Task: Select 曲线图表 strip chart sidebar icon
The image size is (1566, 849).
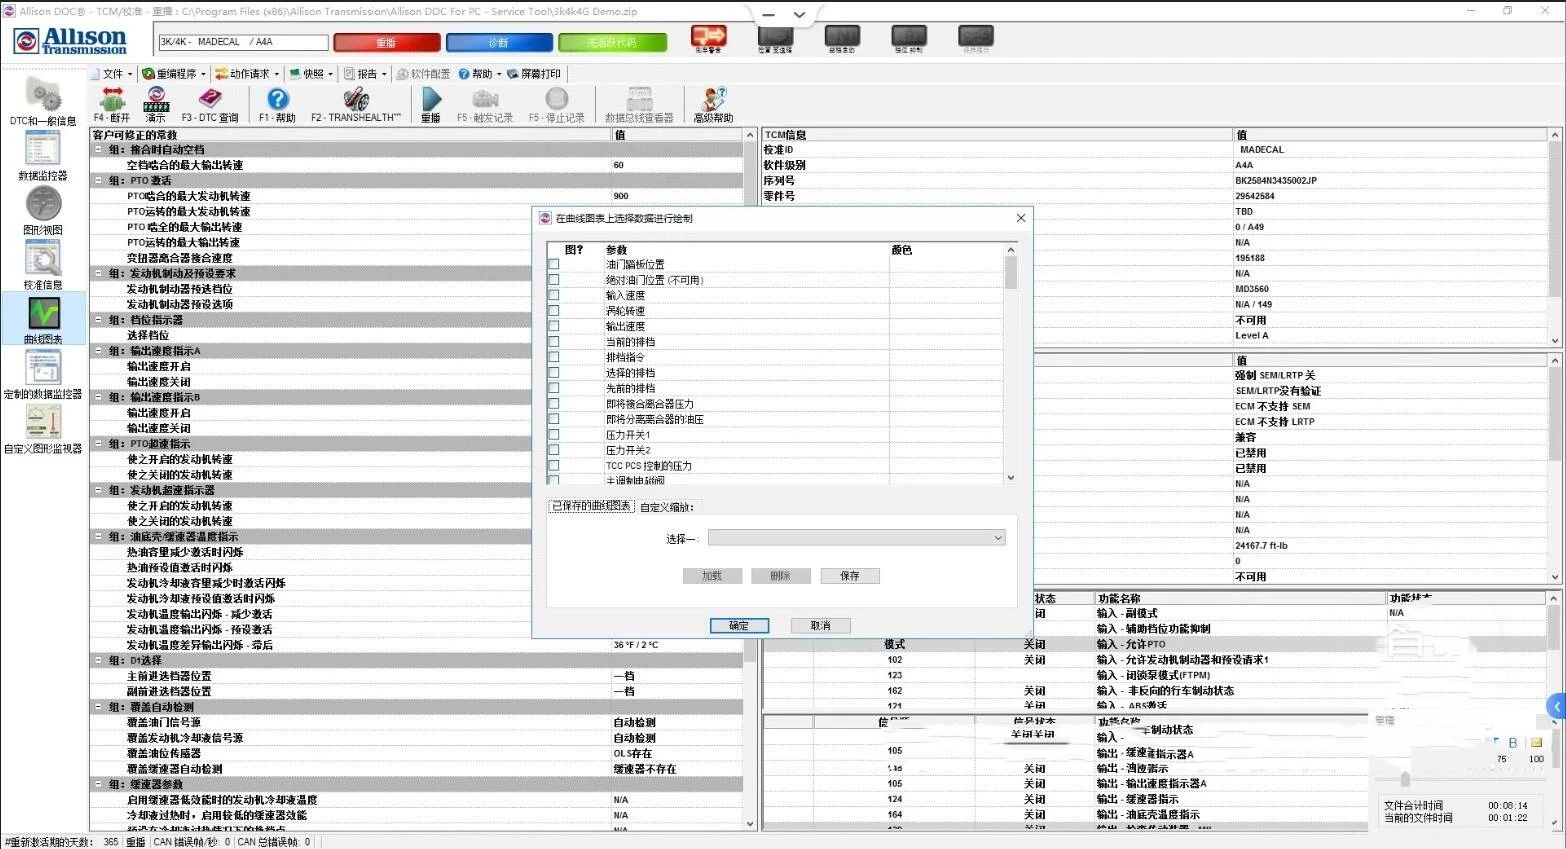Action: point(43,313)
